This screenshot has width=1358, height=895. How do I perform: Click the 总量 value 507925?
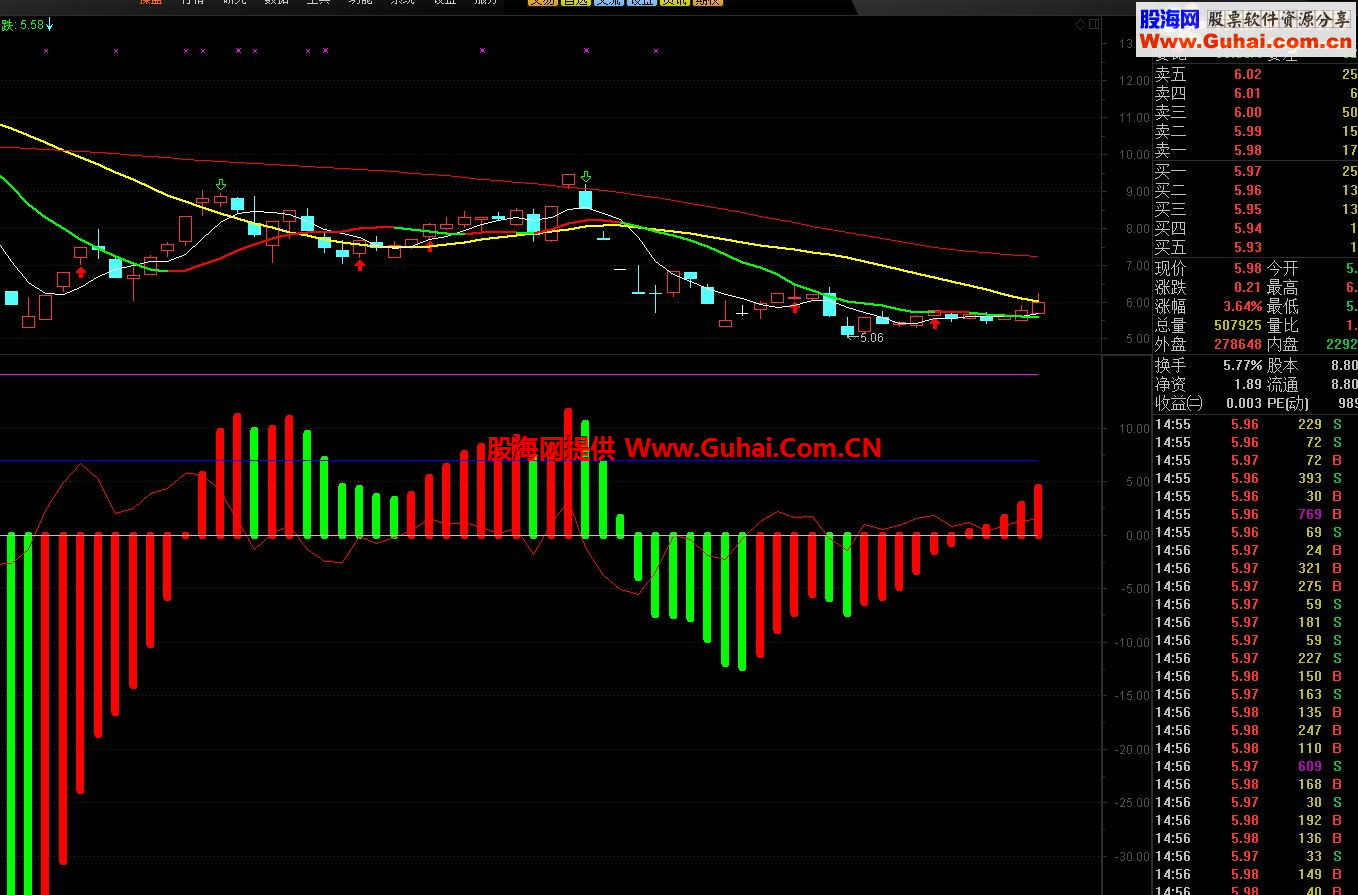coord(1237,325)
